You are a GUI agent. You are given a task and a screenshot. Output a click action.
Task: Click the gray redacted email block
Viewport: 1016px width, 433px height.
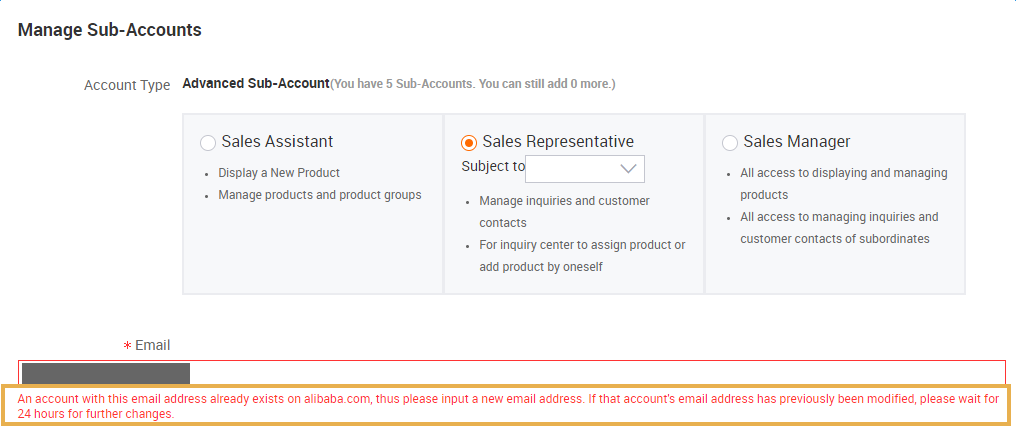pos(106,374)
